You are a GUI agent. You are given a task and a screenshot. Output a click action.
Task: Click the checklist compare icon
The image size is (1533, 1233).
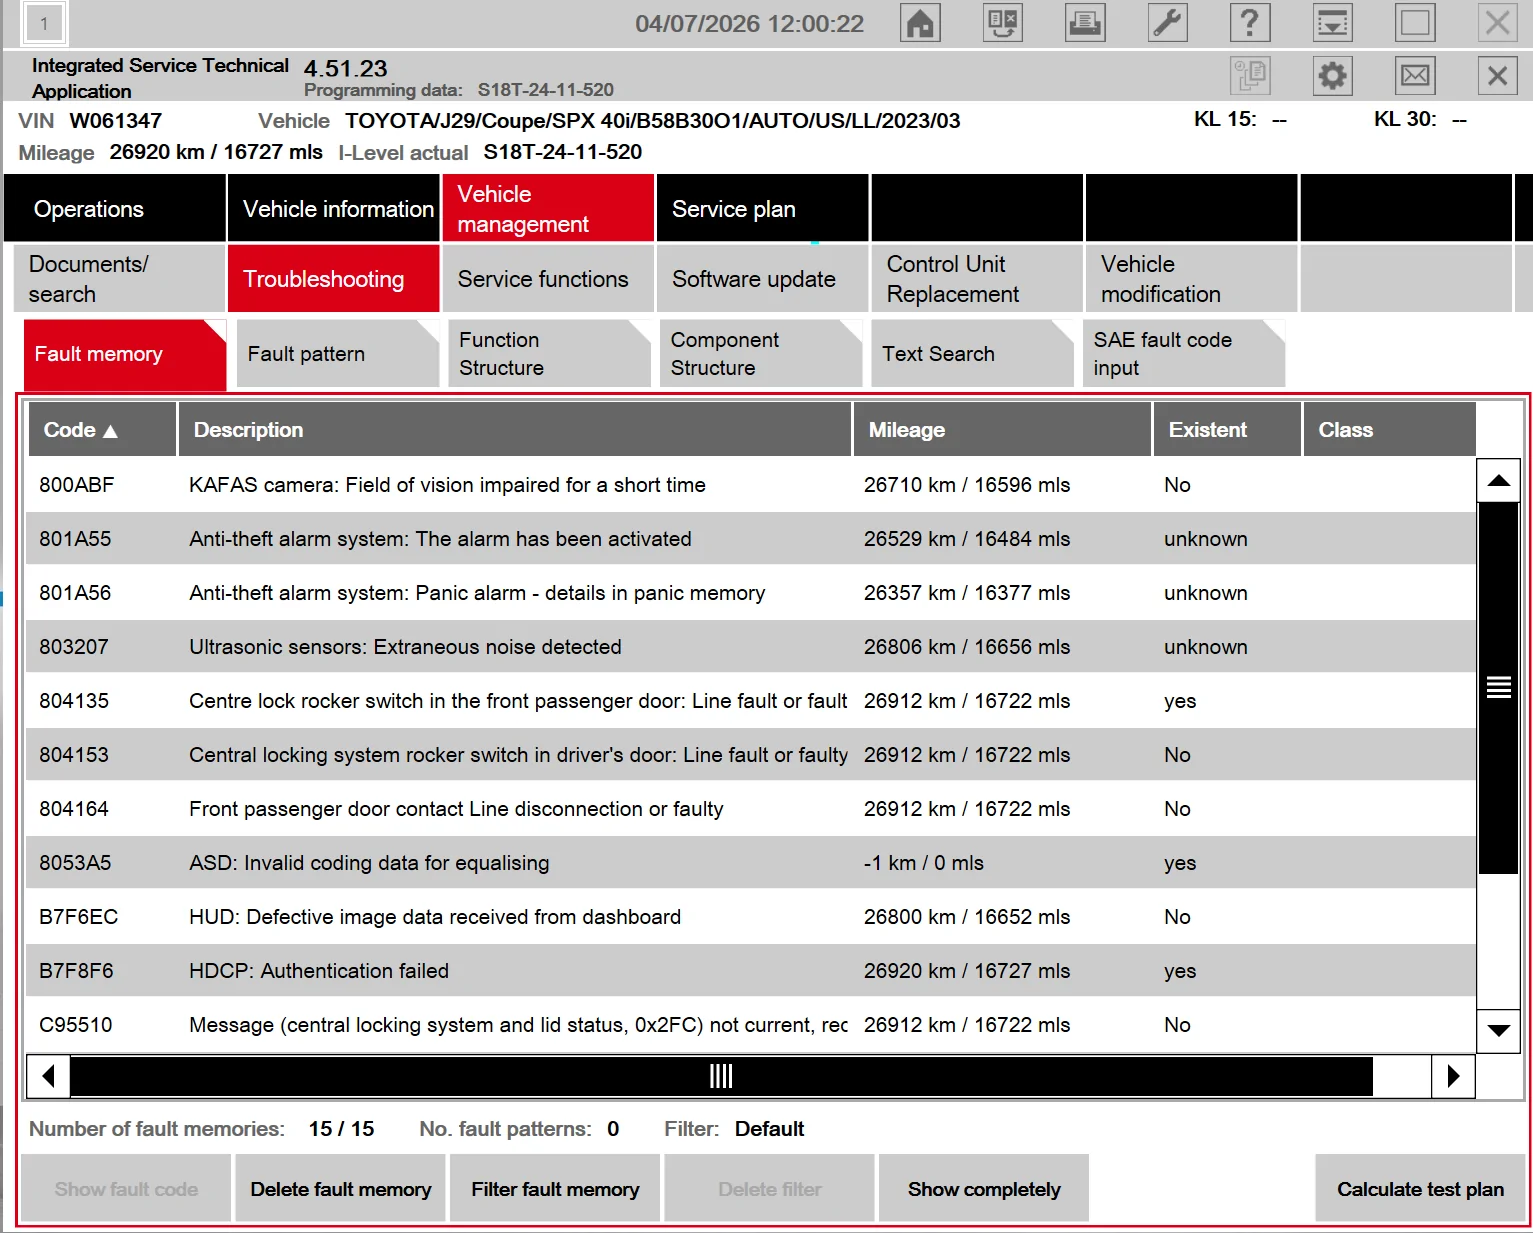[x=1002, y=23]
